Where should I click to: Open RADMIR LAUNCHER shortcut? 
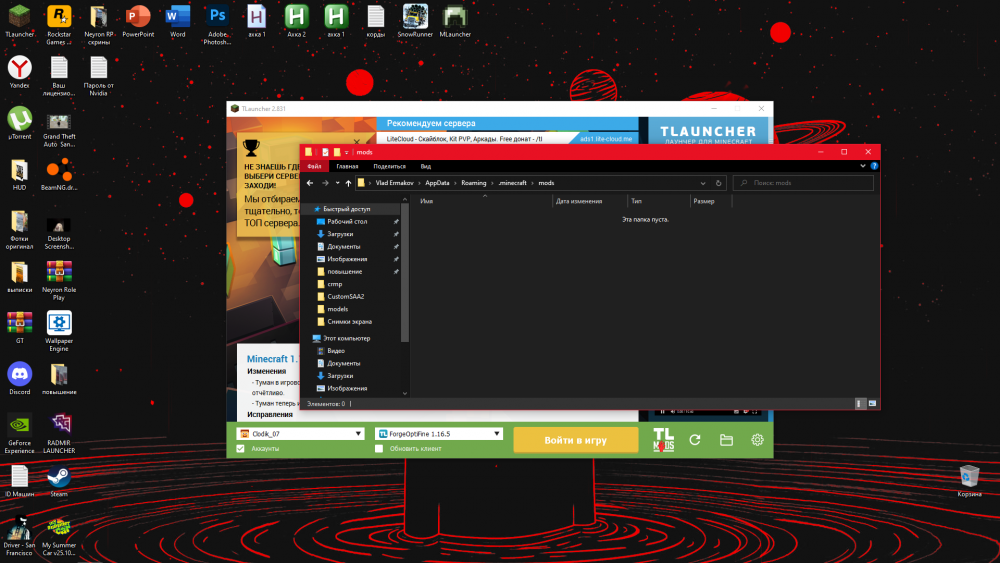tap(59, 434)
